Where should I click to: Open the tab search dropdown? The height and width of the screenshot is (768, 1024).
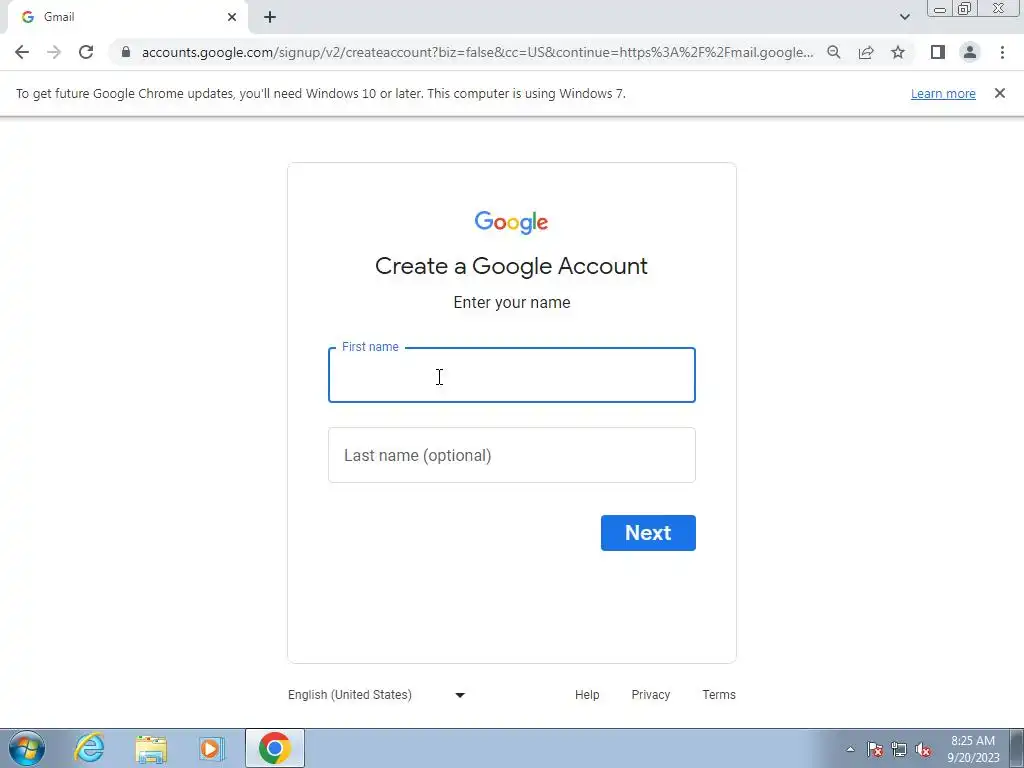pos(904,17)
